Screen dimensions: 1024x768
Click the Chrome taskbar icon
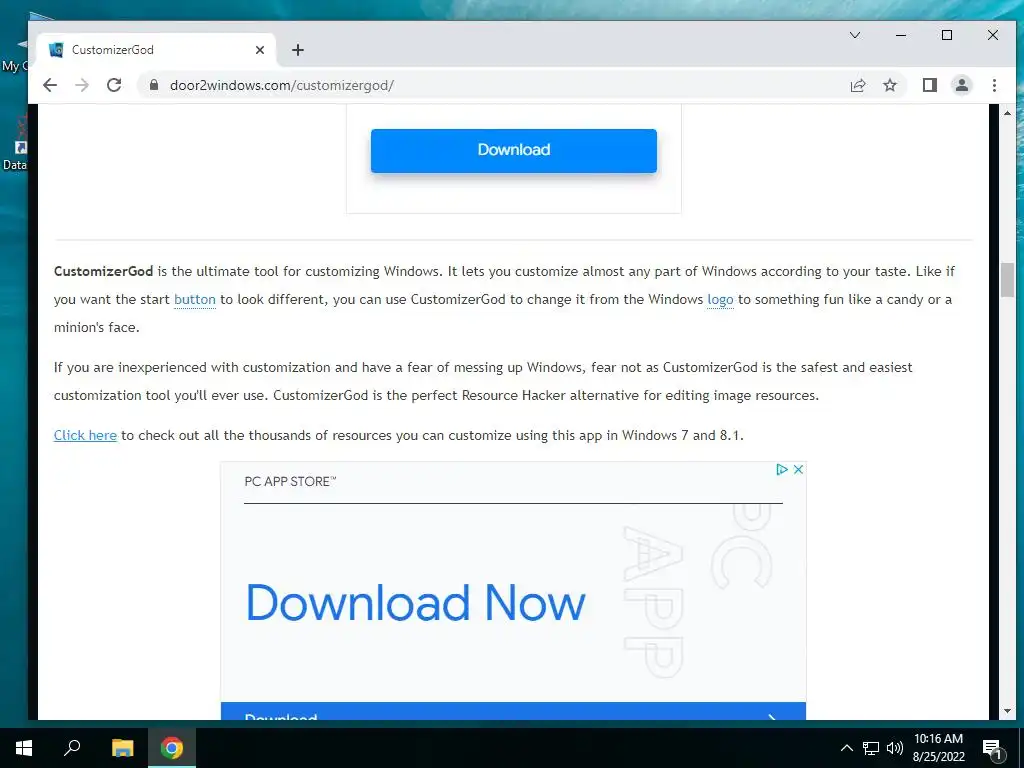coord(172,748)
